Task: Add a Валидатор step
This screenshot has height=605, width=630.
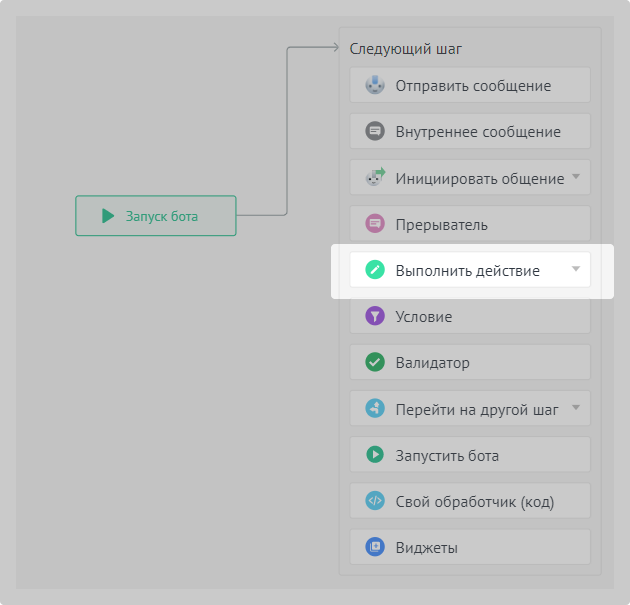Action: pyautogui.click(x=470, y=362)
